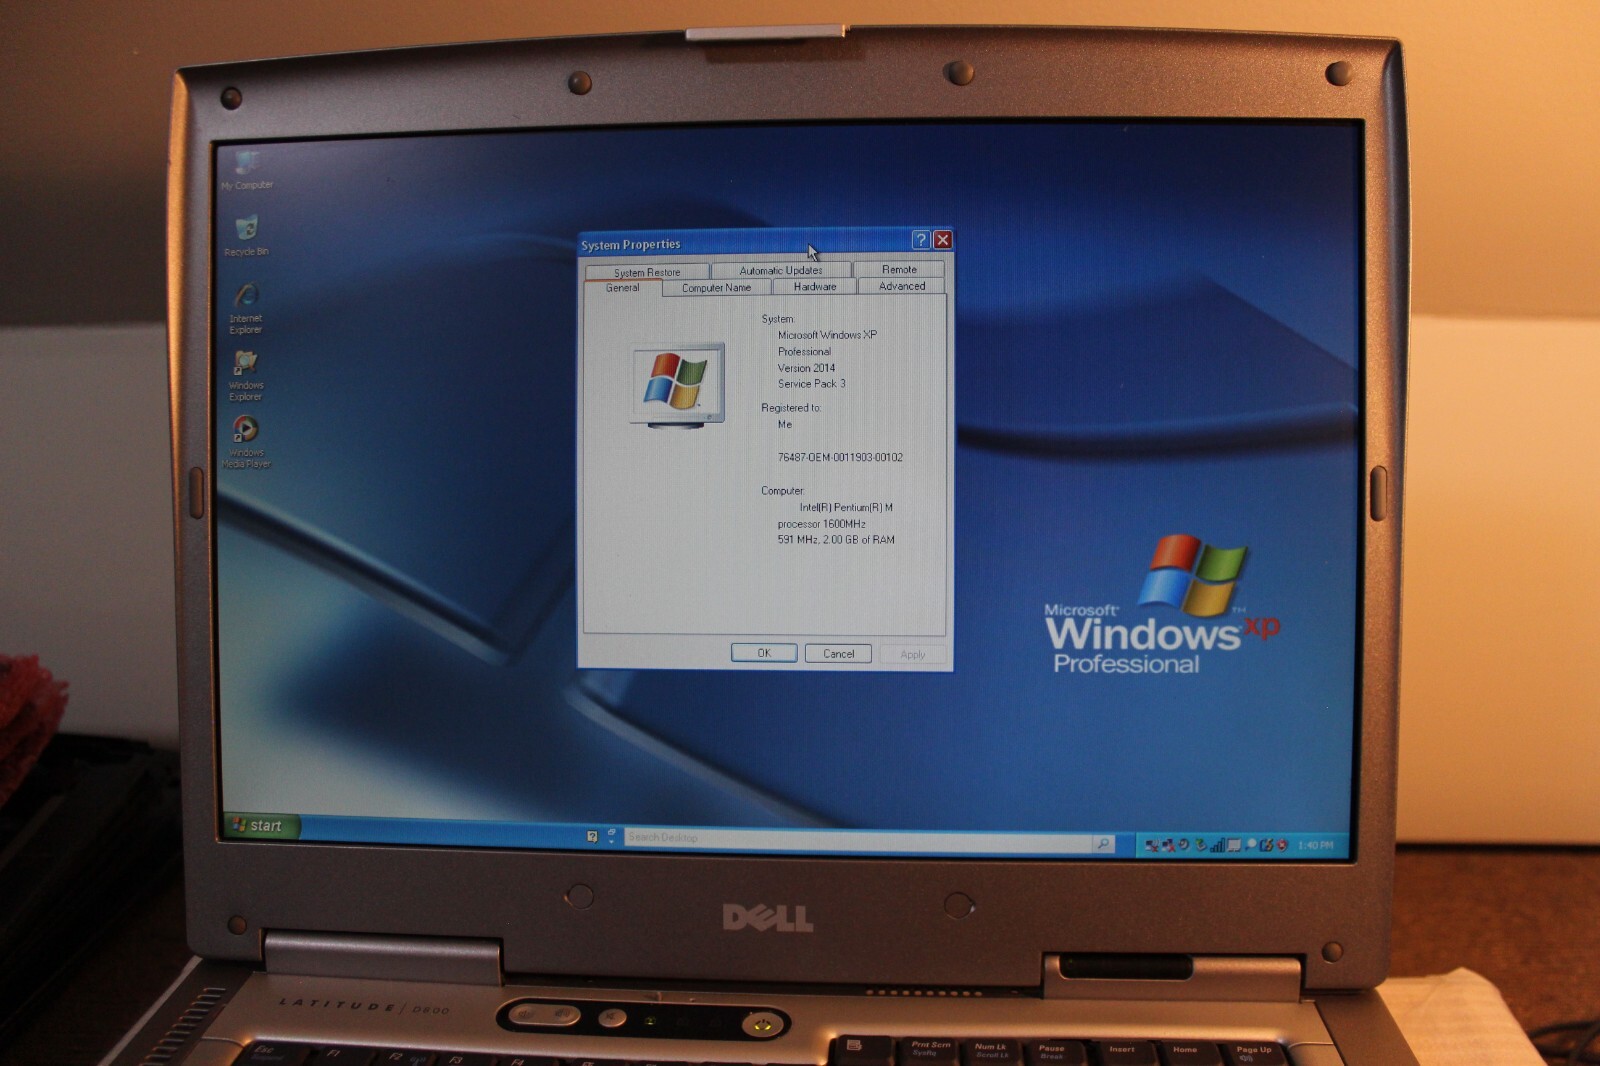This screenshot has height=1066, width=1600.
Task: Click the monitor display tray icon
Action: (1234, 845)
